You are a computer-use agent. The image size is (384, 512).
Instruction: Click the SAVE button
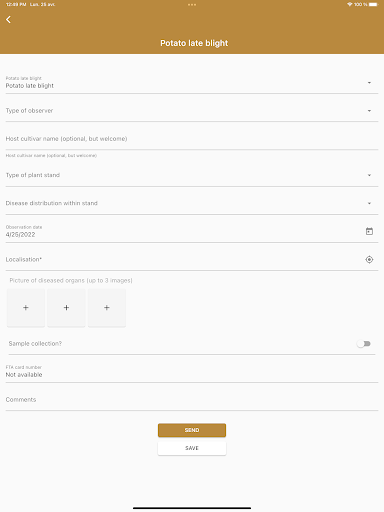(192, 448)
